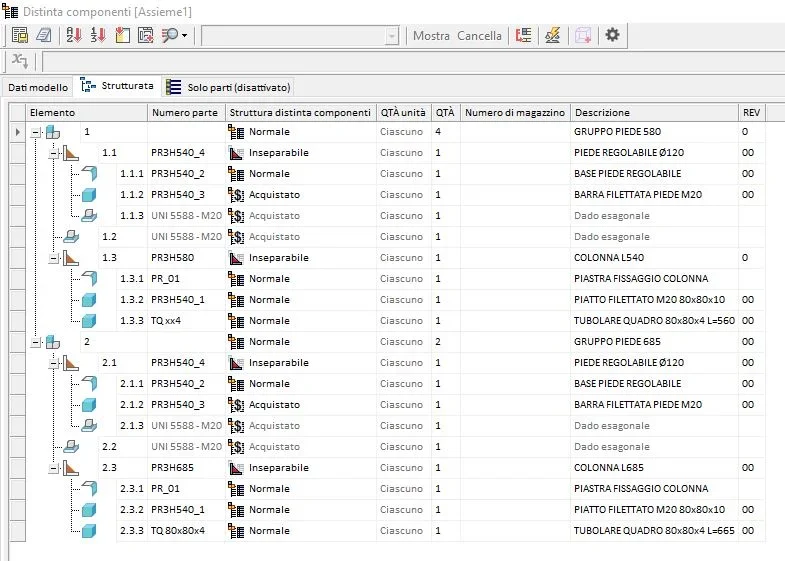Open the empty combo box dropdown arrow
The width and height of the screenshot is (785, 561).
coord(392,36)
